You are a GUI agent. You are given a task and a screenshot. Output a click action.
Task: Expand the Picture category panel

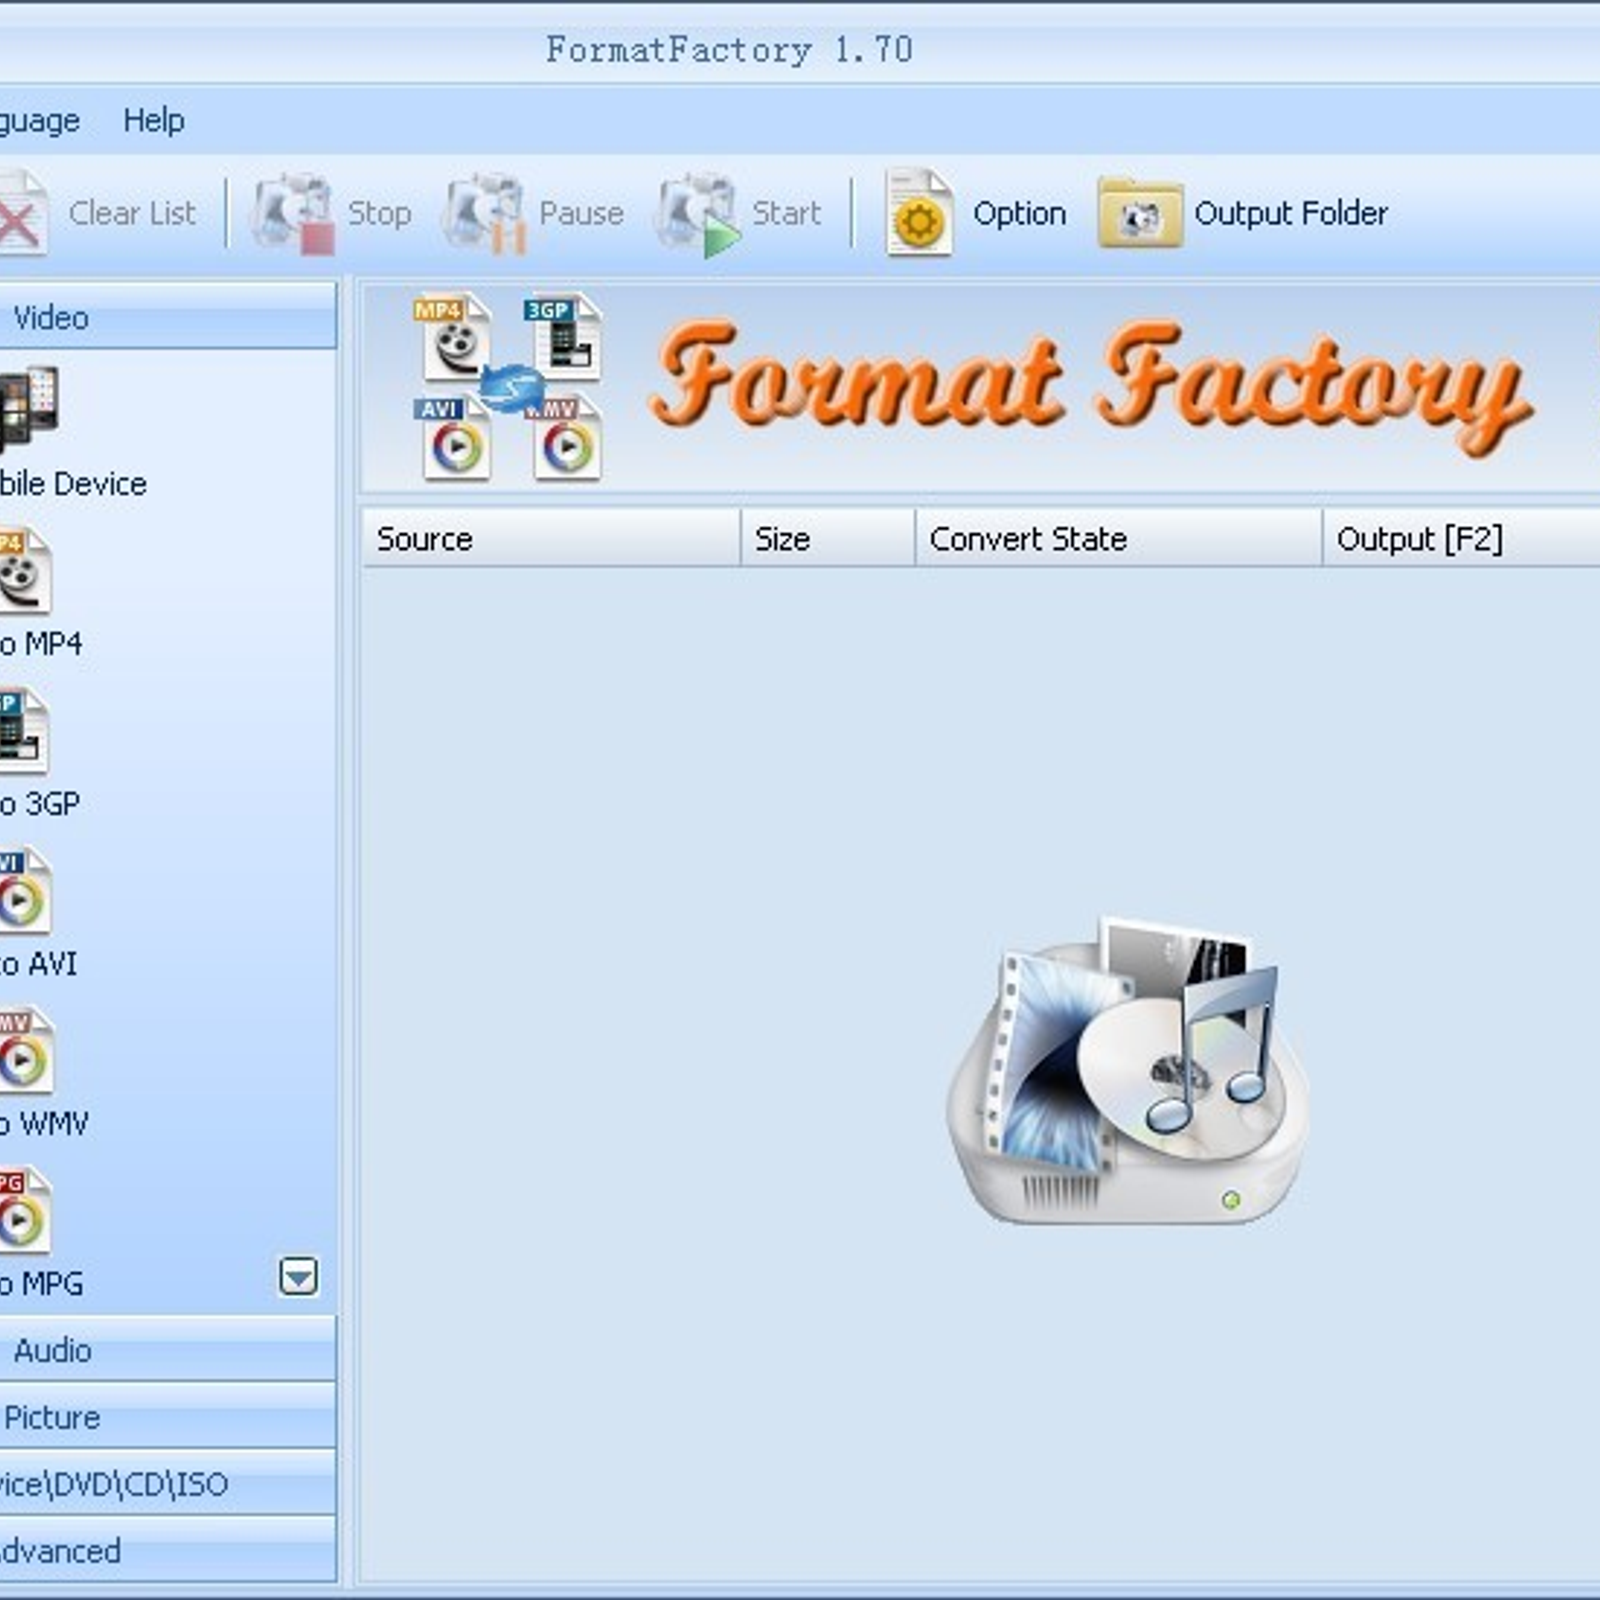tap(167, 1417)
